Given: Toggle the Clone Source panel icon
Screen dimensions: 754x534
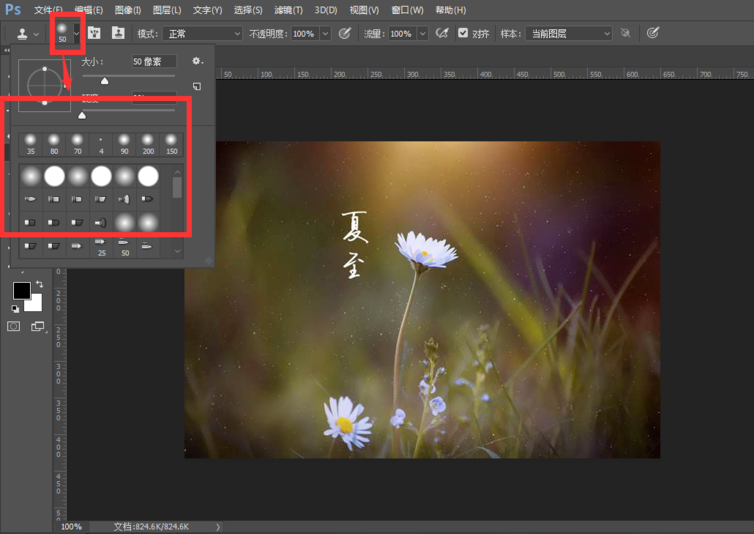Looking at the screenshot, I should 118,33.
